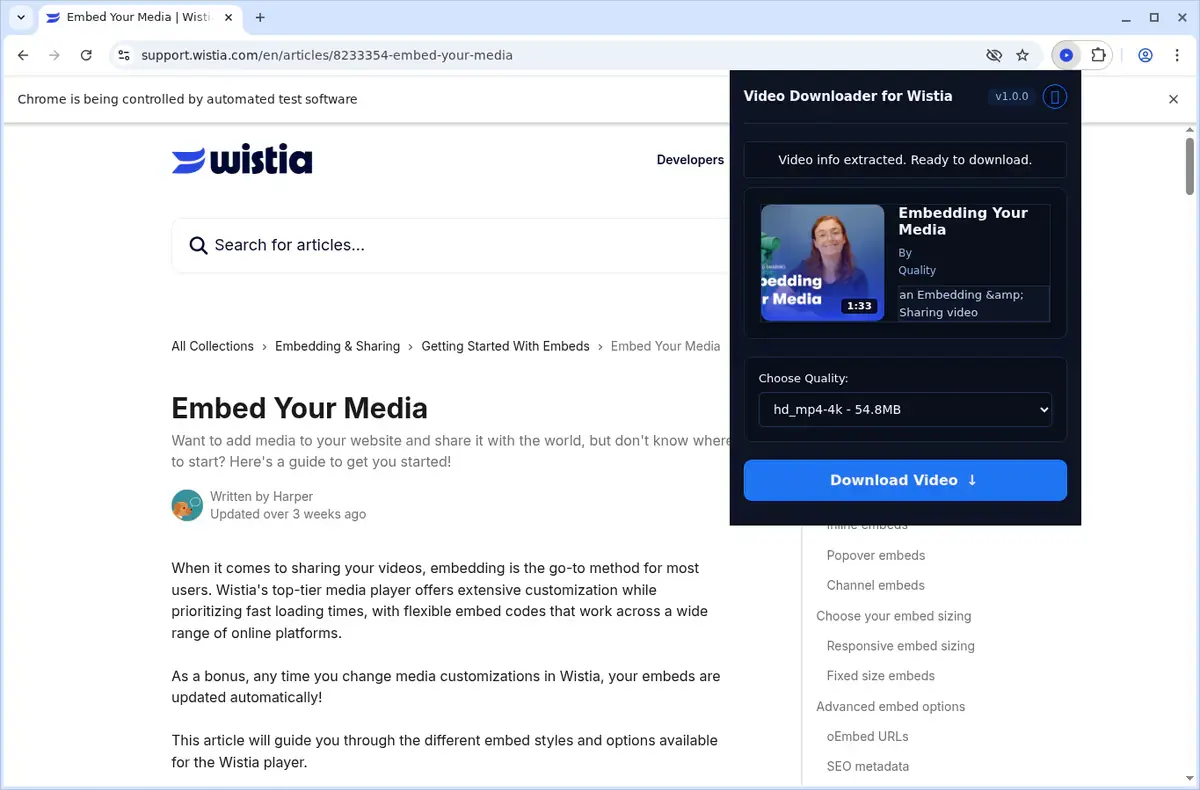Screen dimensions: 1200x790
Task: Close the Embed Your Media tab
Action: tap(227, 17)
